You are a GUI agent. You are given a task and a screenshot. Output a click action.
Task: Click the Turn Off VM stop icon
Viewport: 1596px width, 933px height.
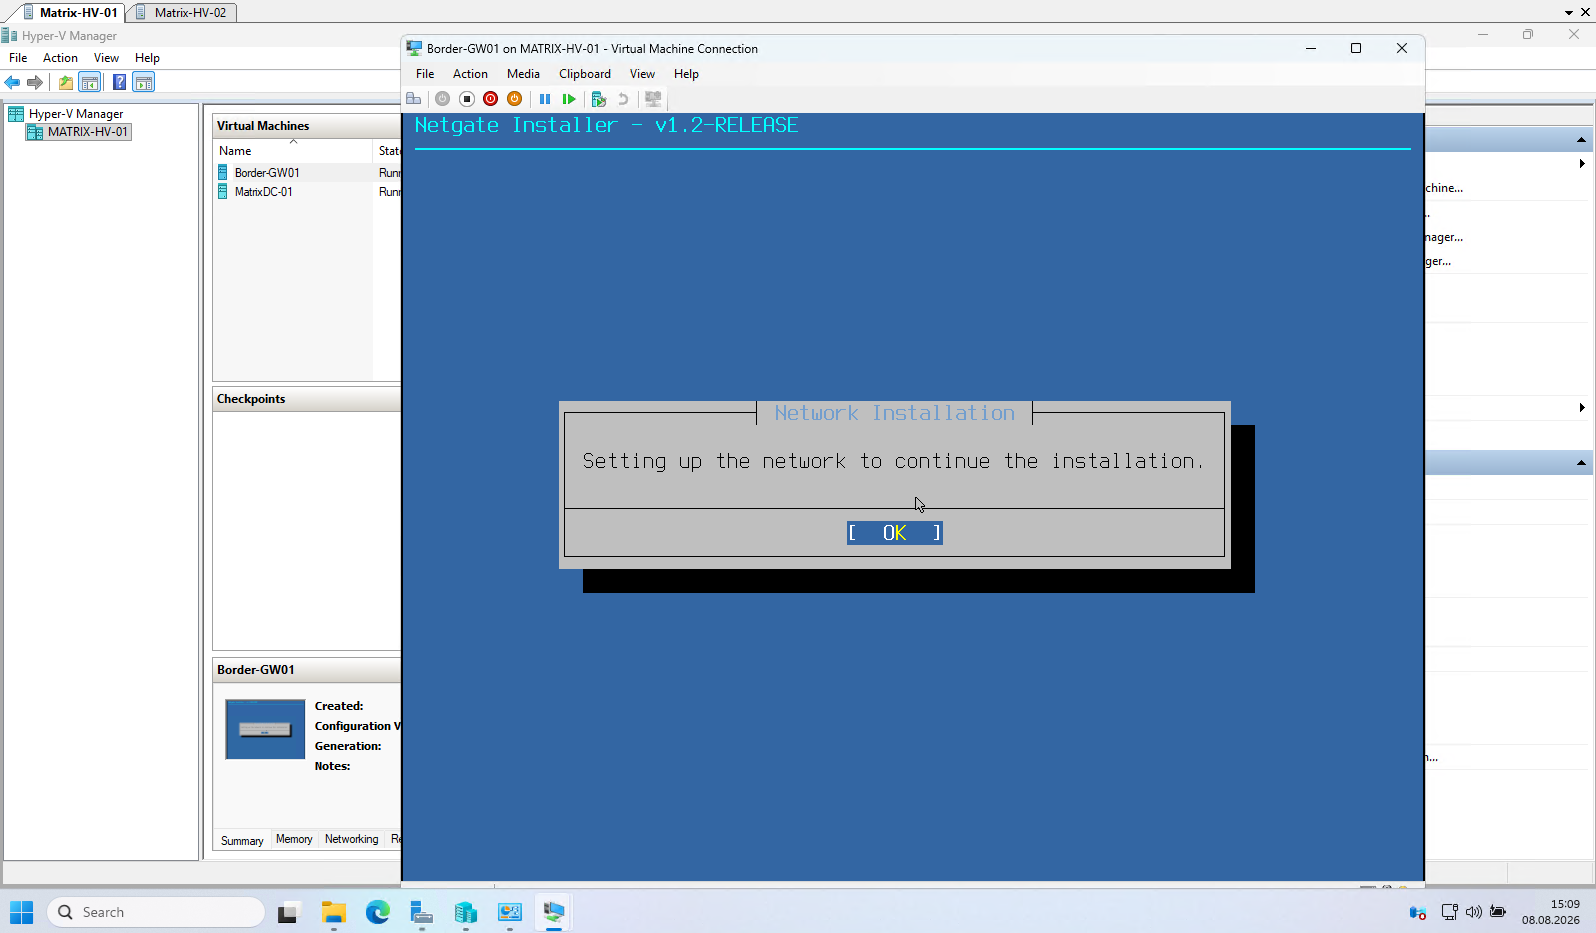466,99
